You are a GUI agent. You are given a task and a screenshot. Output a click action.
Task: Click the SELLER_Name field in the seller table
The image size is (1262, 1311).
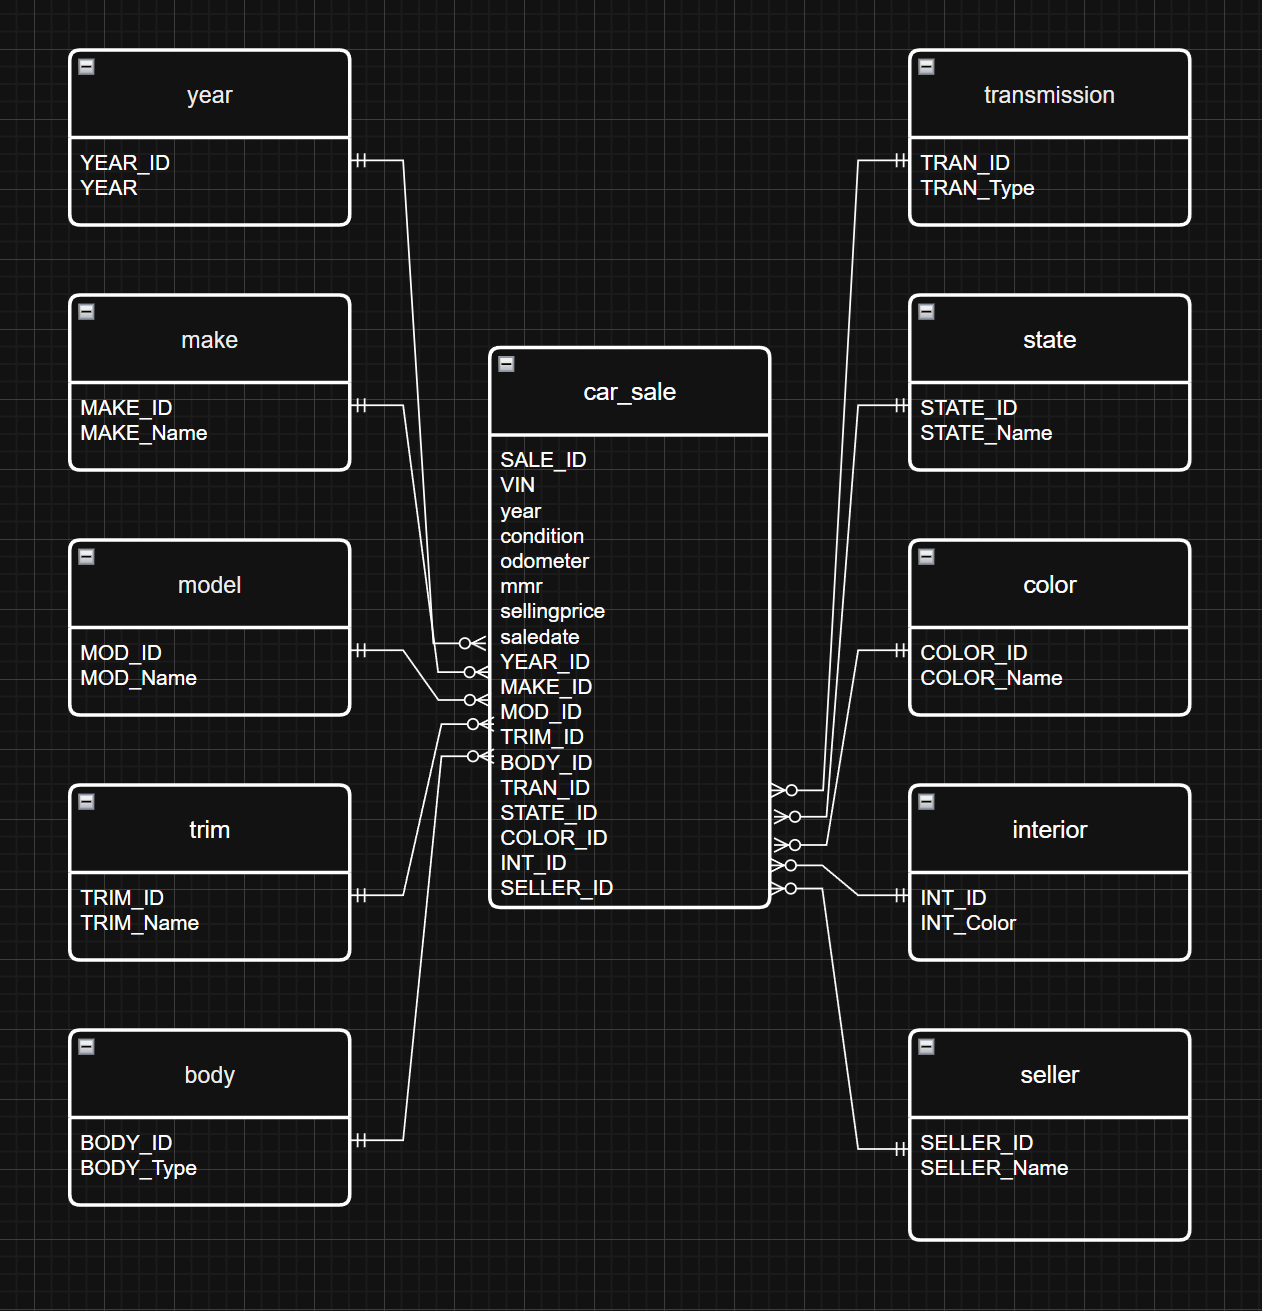993,1168
